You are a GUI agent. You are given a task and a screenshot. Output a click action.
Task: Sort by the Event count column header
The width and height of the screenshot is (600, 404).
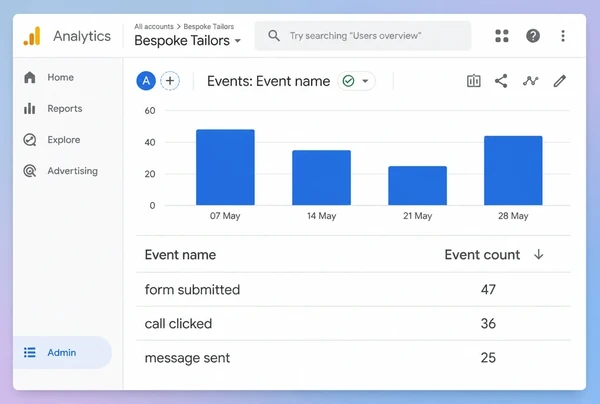click(482, 255)
